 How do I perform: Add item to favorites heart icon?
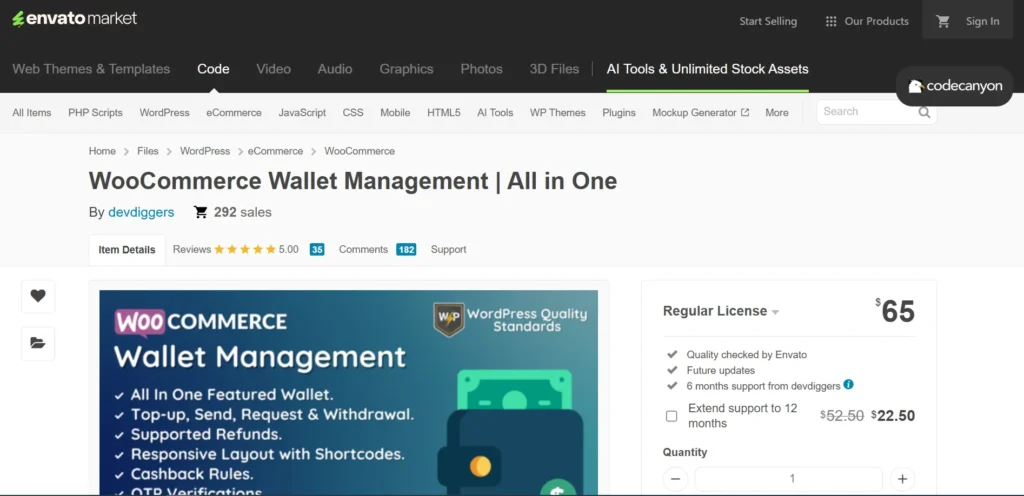click(x=38, y=296)
